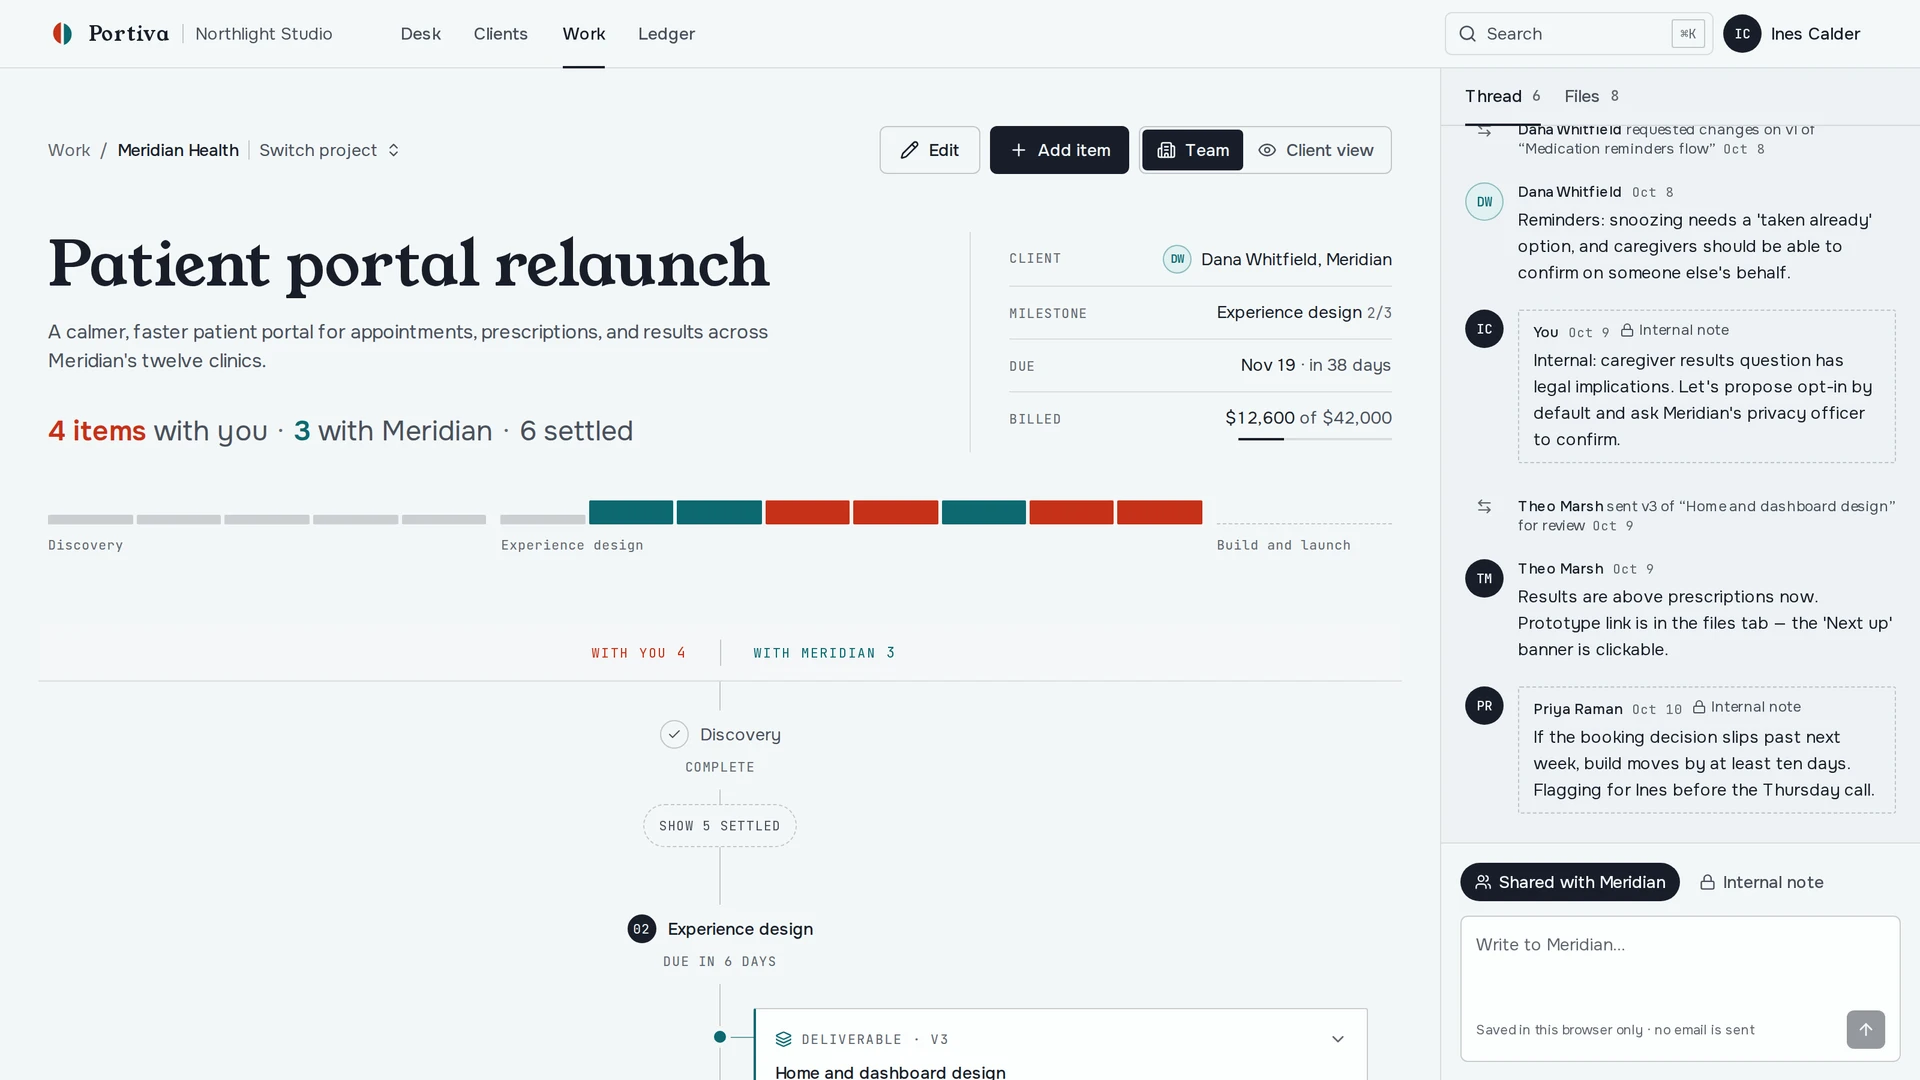Click the IC avatar beside the internal note

[1484, 329]
